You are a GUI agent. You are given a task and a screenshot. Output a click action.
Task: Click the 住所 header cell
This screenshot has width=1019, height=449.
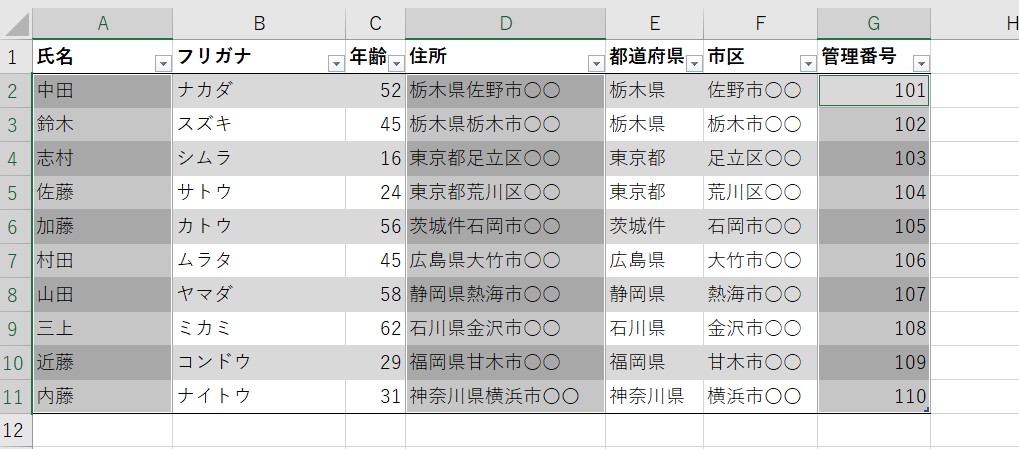click(x=506, y=57)
